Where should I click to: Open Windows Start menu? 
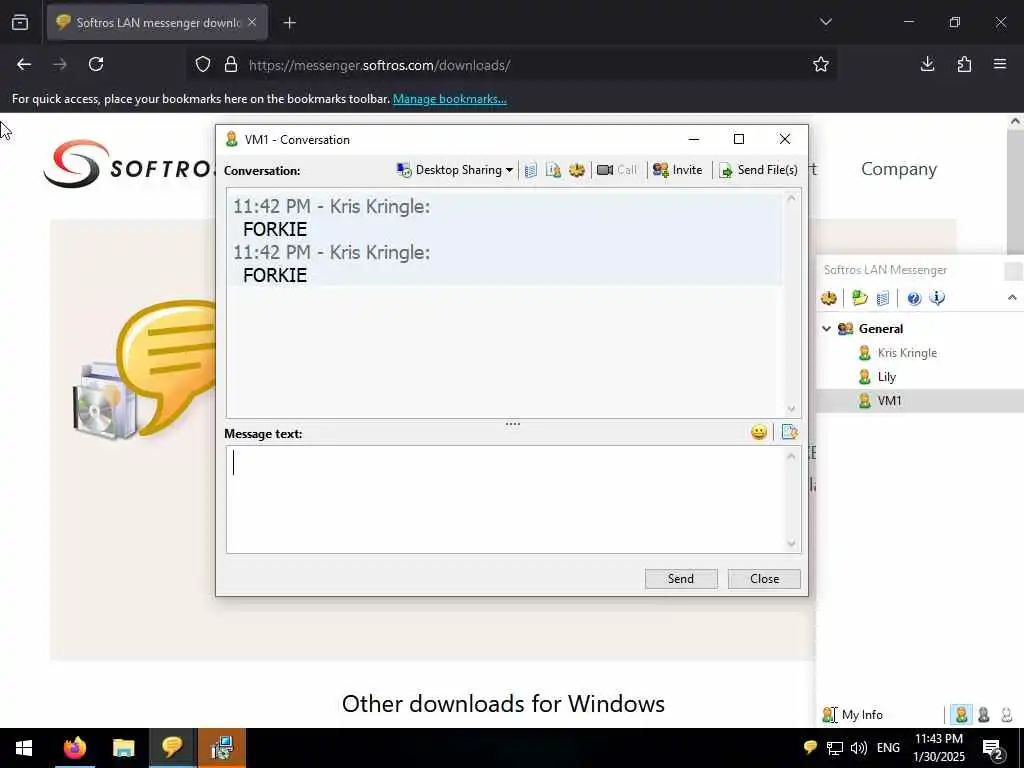tap(24, 748)
